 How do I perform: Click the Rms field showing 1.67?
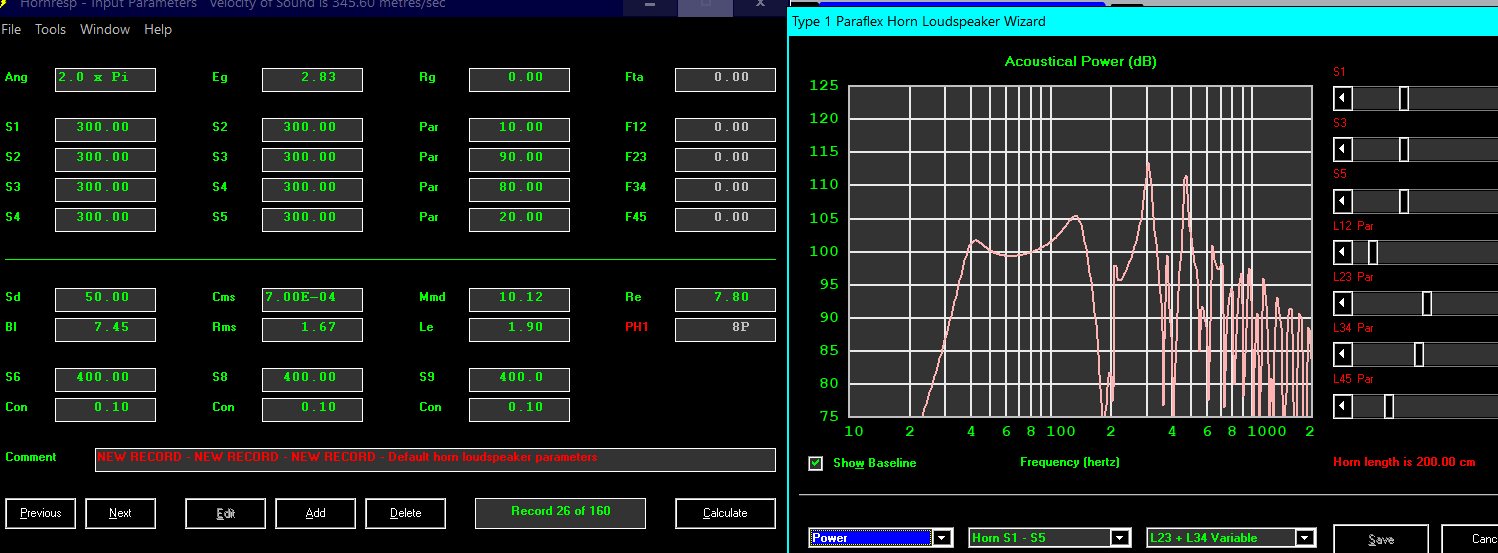pos(312,329)
